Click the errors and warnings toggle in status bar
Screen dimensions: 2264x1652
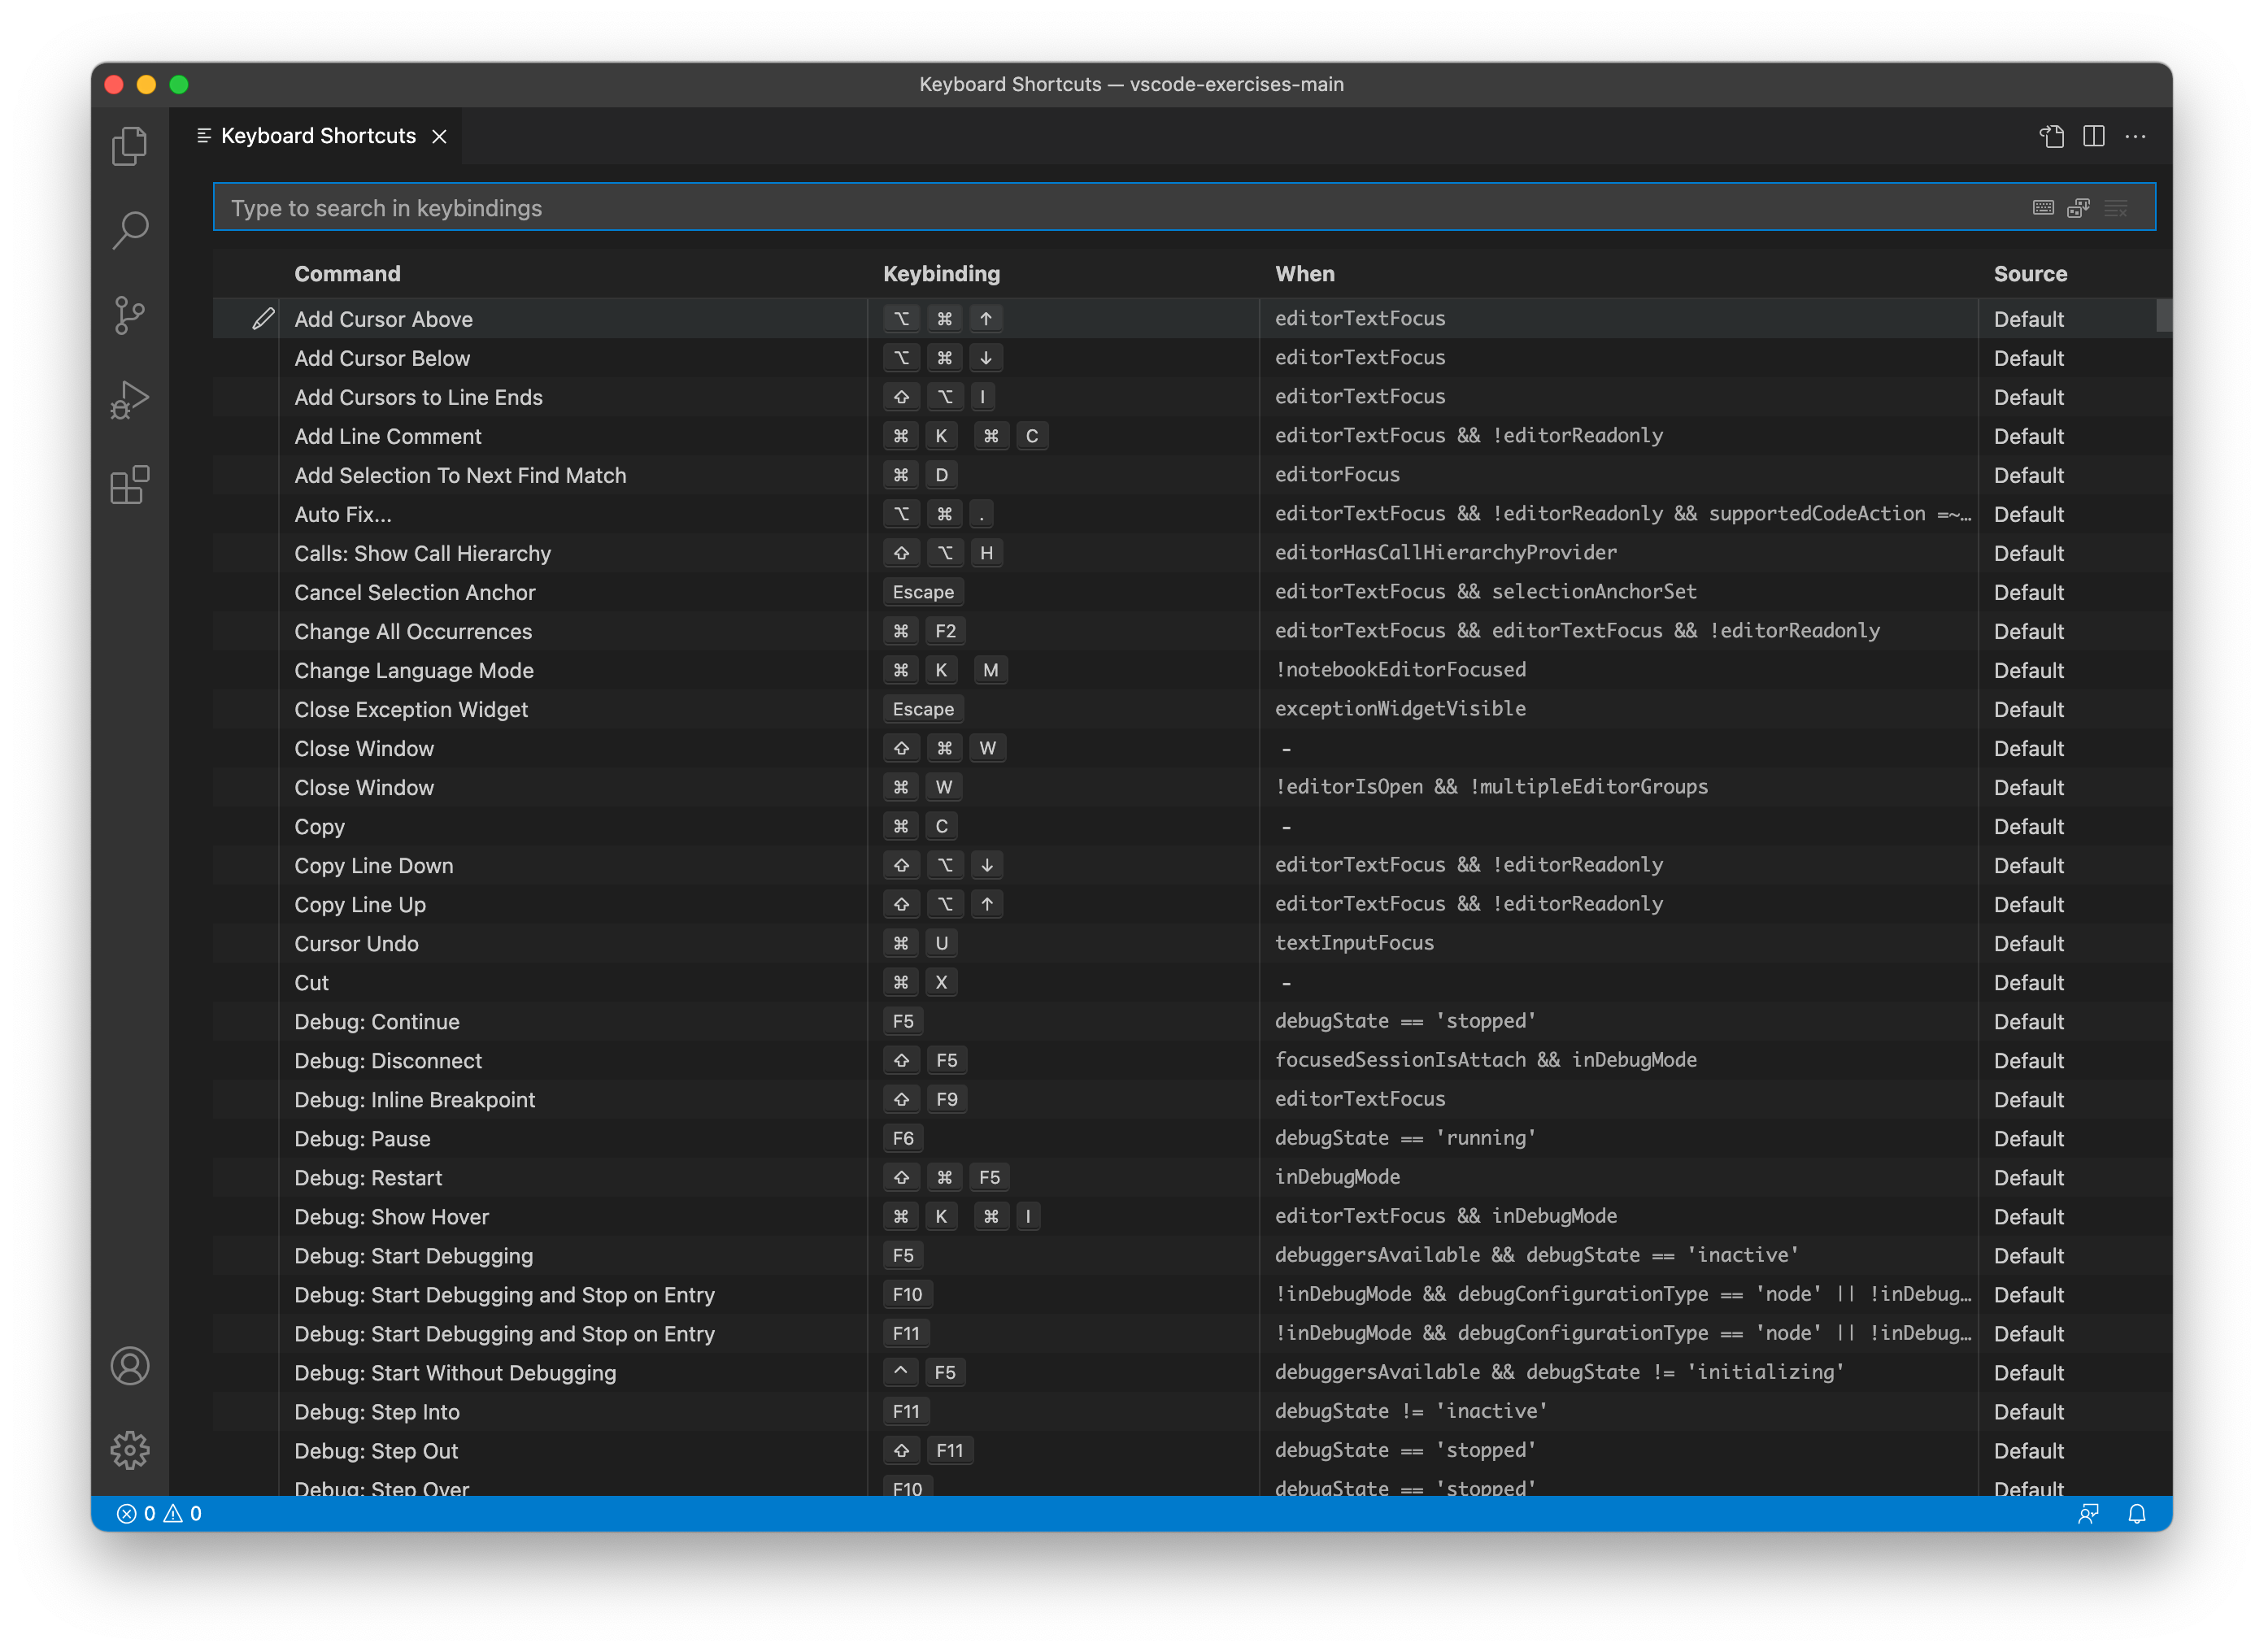160,1513
